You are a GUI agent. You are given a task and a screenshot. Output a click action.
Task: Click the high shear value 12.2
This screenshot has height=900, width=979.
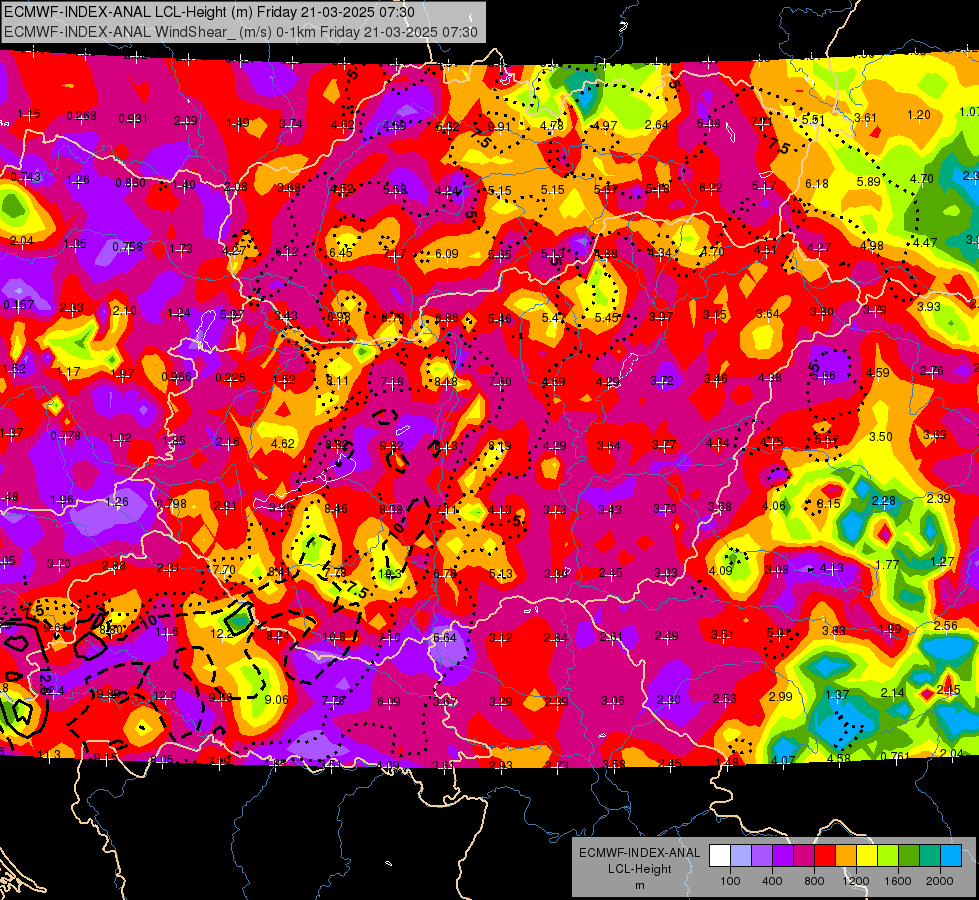[221, 633]
